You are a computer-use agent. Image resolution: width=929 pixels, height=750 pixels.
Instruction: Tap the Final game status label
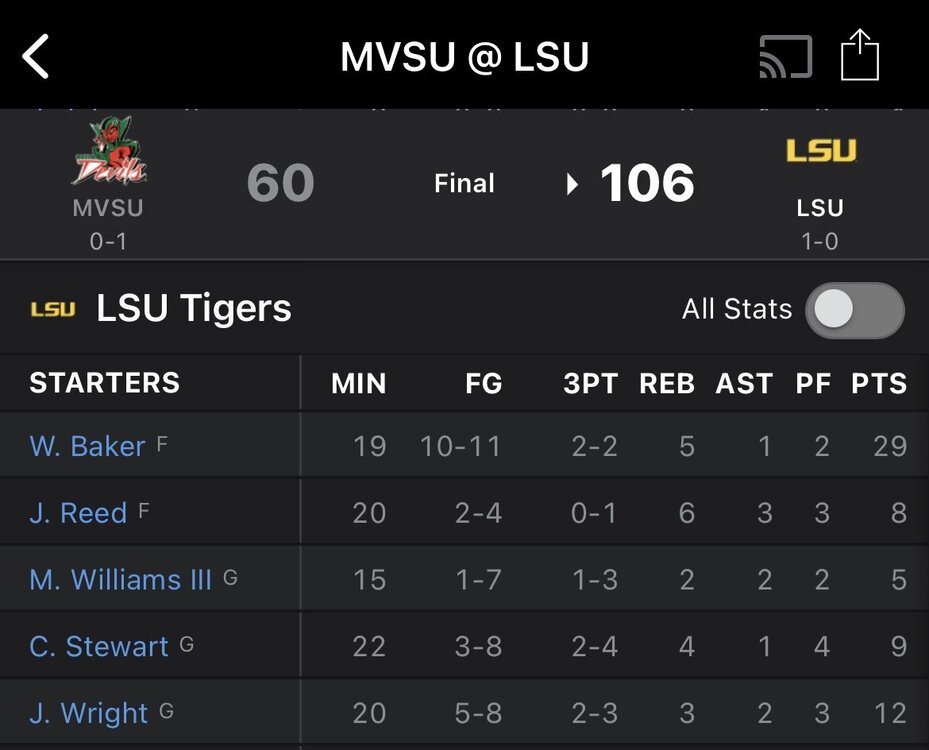[x=464, y=184]
